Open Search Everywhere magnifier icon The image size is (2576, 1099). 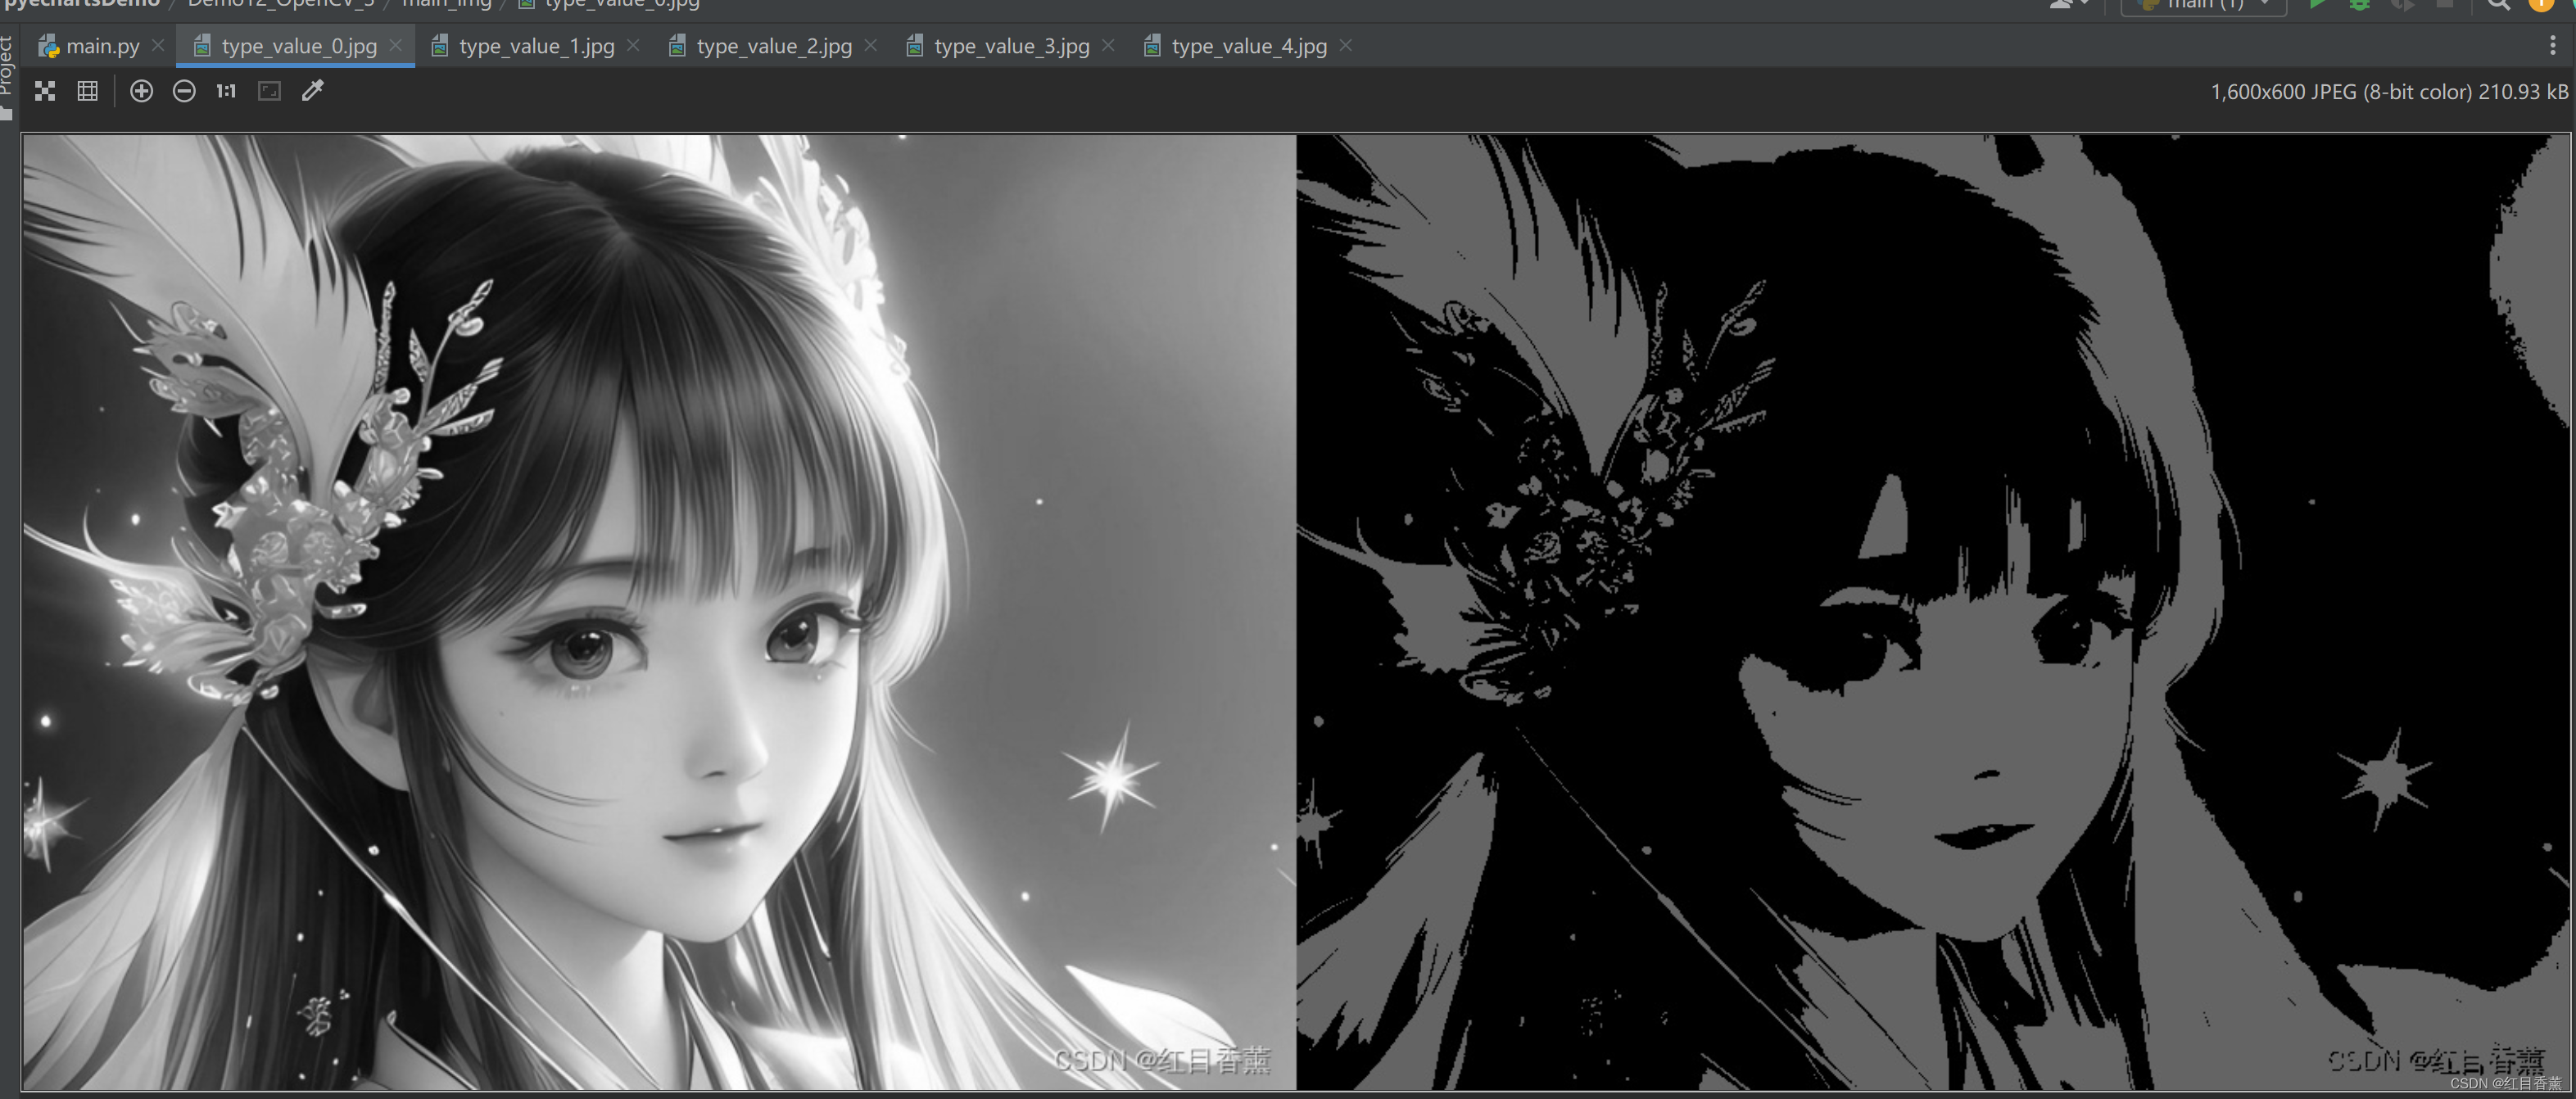click(2498, 4)
